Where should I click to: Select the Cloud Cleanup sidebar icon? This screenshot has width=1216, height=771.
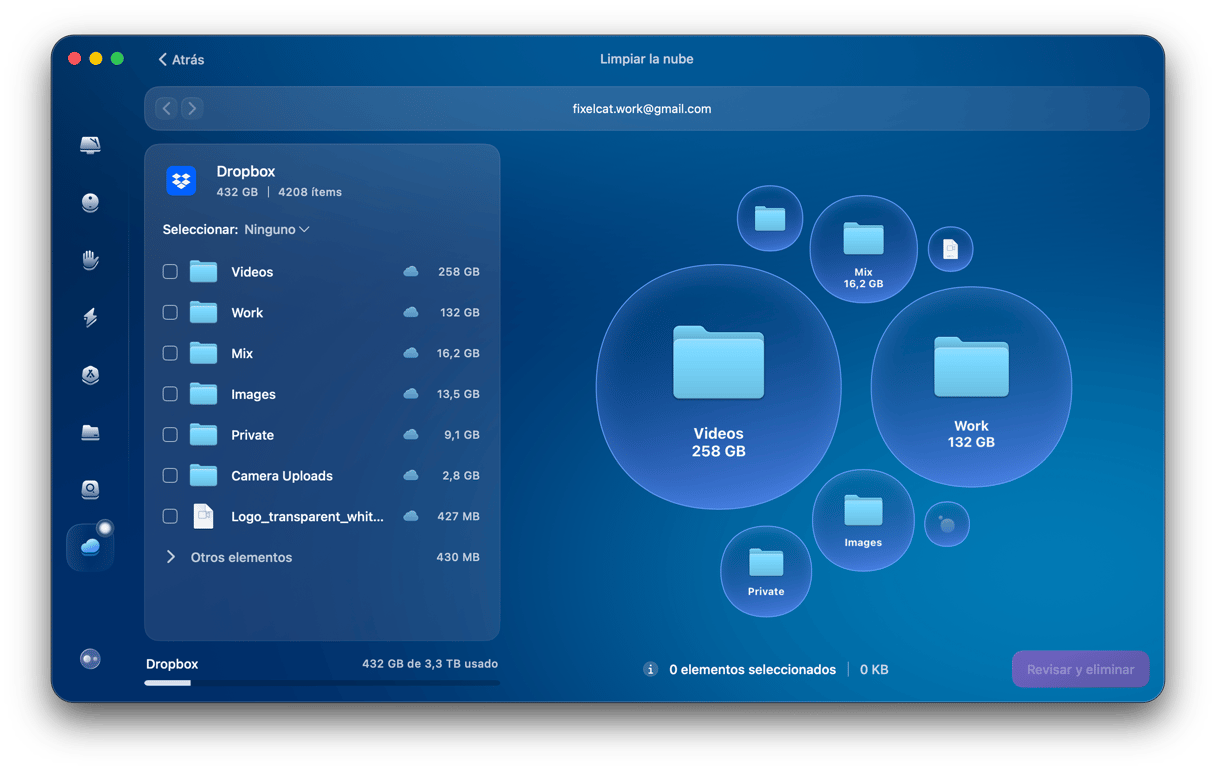90,547
